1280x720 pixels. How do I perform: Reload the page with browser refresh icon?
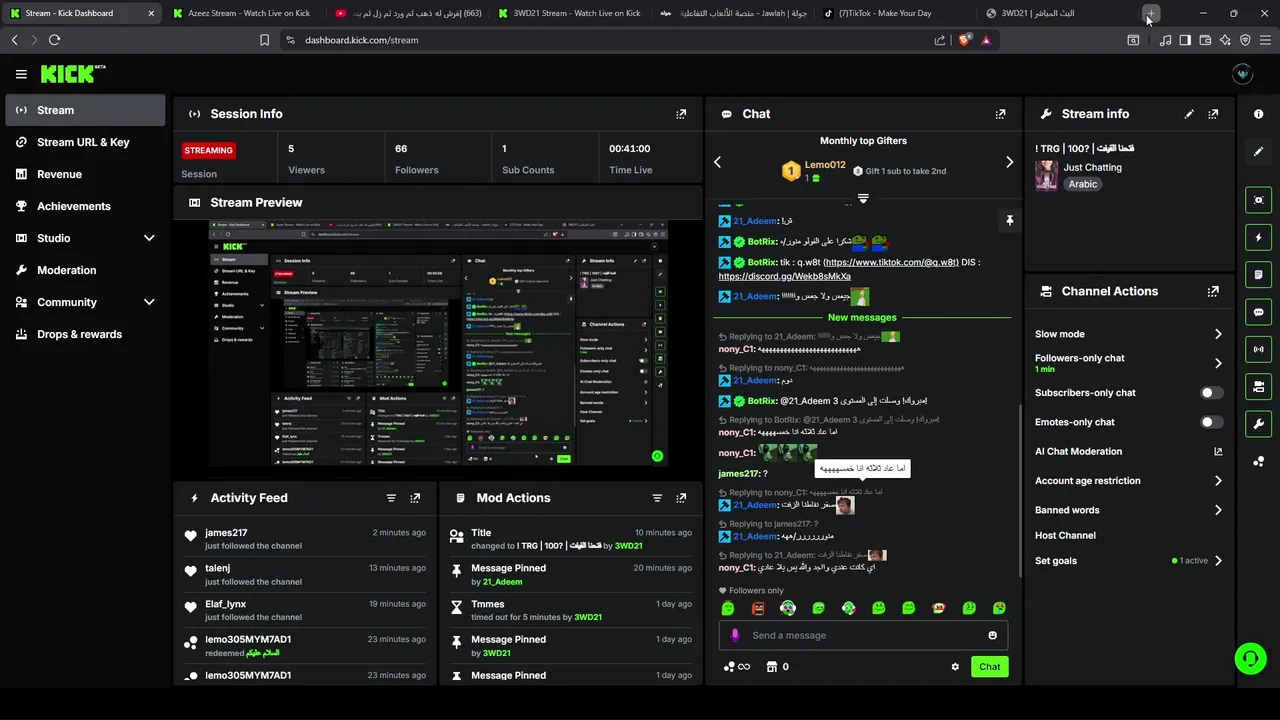[x=54, y=40]
